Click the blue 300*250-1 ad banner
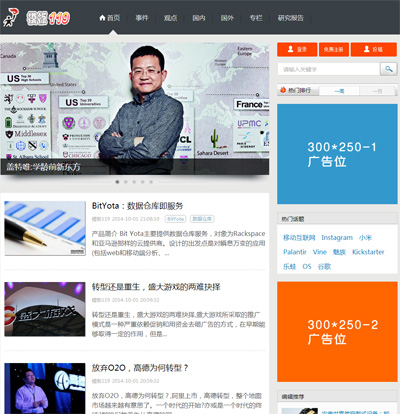 click(337, 154)
